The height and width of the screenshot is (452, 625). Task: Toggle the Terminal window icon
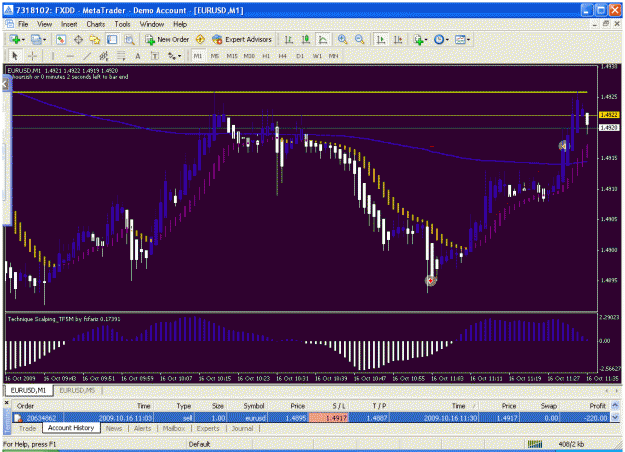pyautogui.click(x=112, y=39)
